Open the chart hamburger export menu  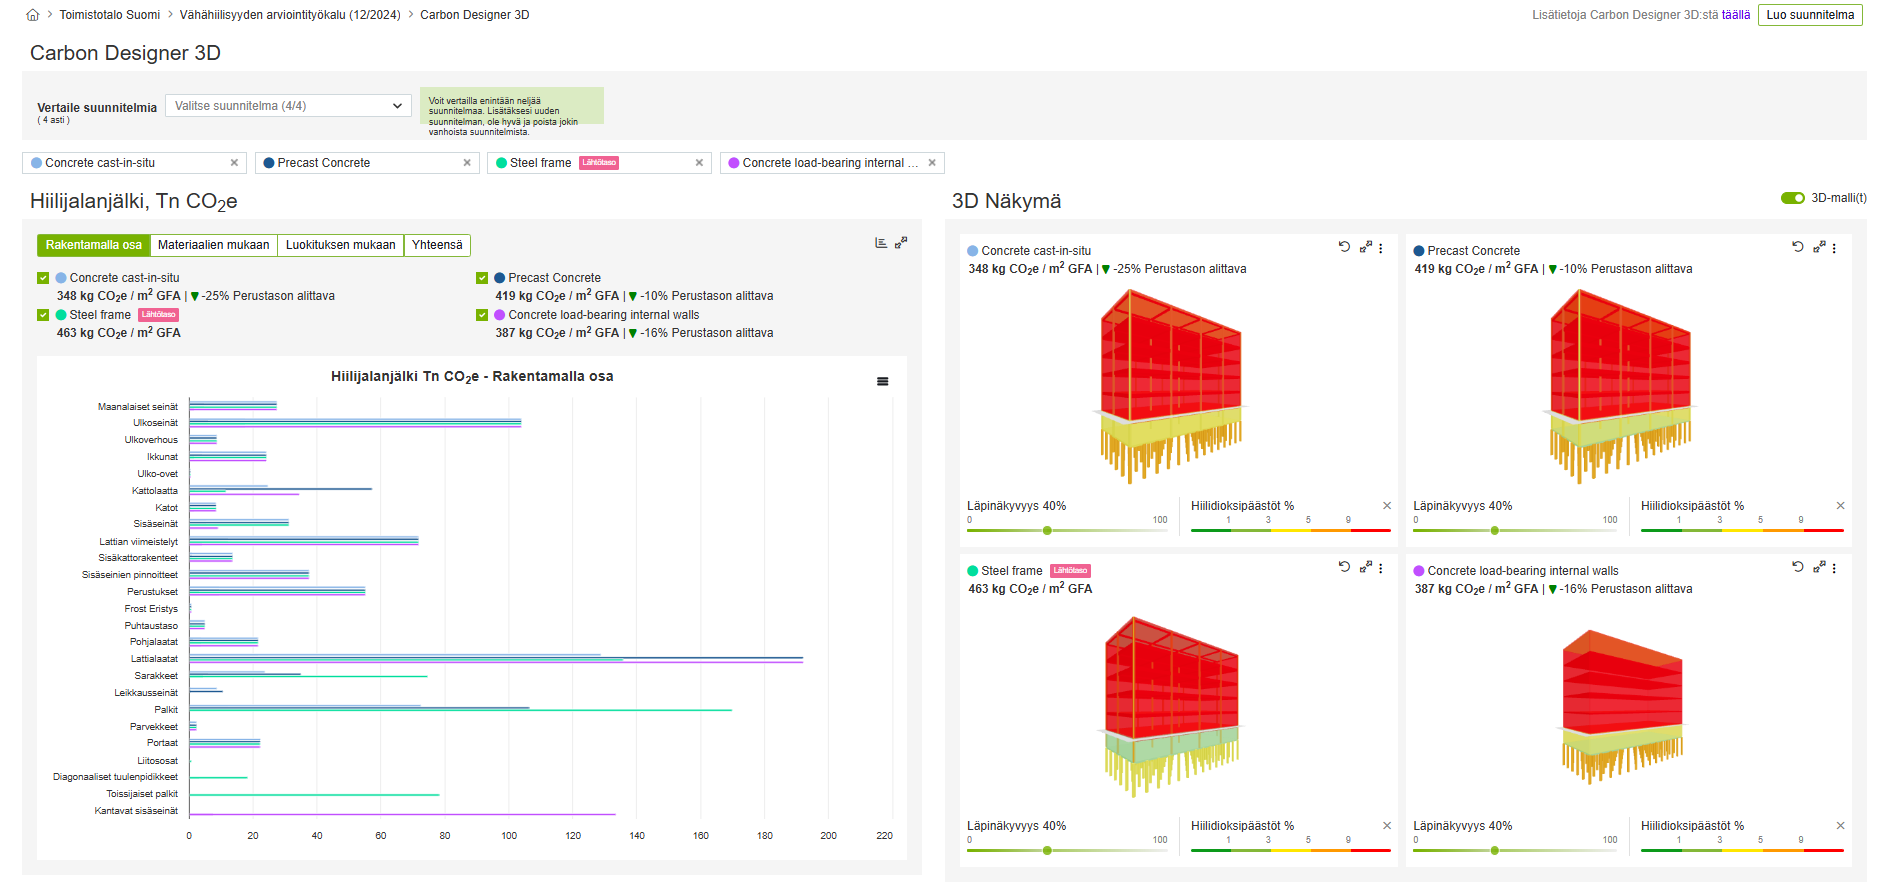coord(882,382)
